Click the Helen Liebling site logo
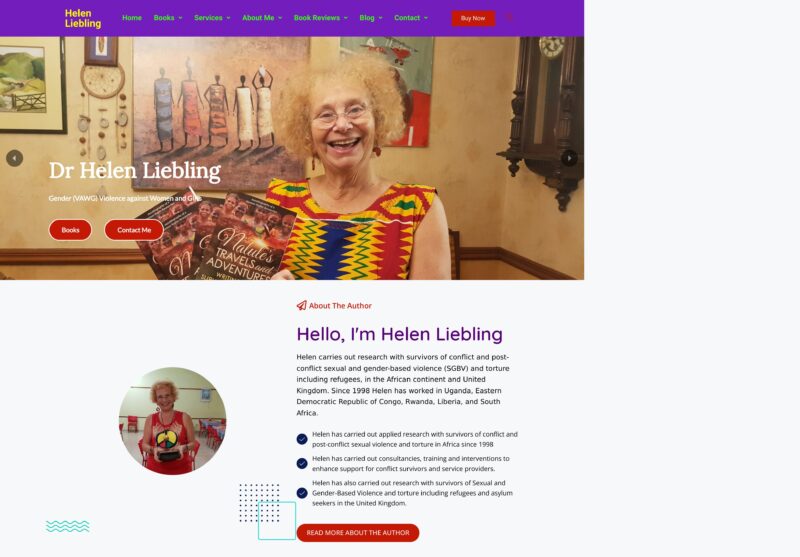Image resolution: width=800 pixels, height=557 pixels. [x=83, y=18]
